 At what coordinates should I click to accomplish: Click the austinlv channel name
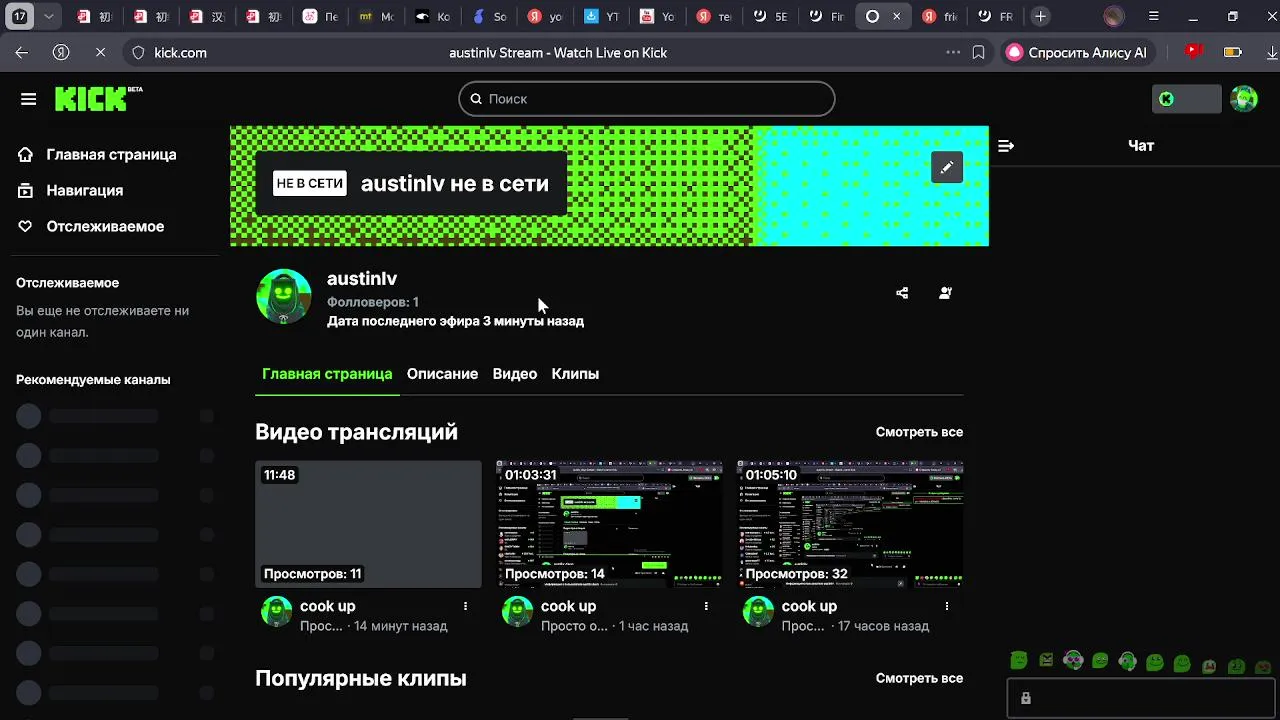coord(362,279)
